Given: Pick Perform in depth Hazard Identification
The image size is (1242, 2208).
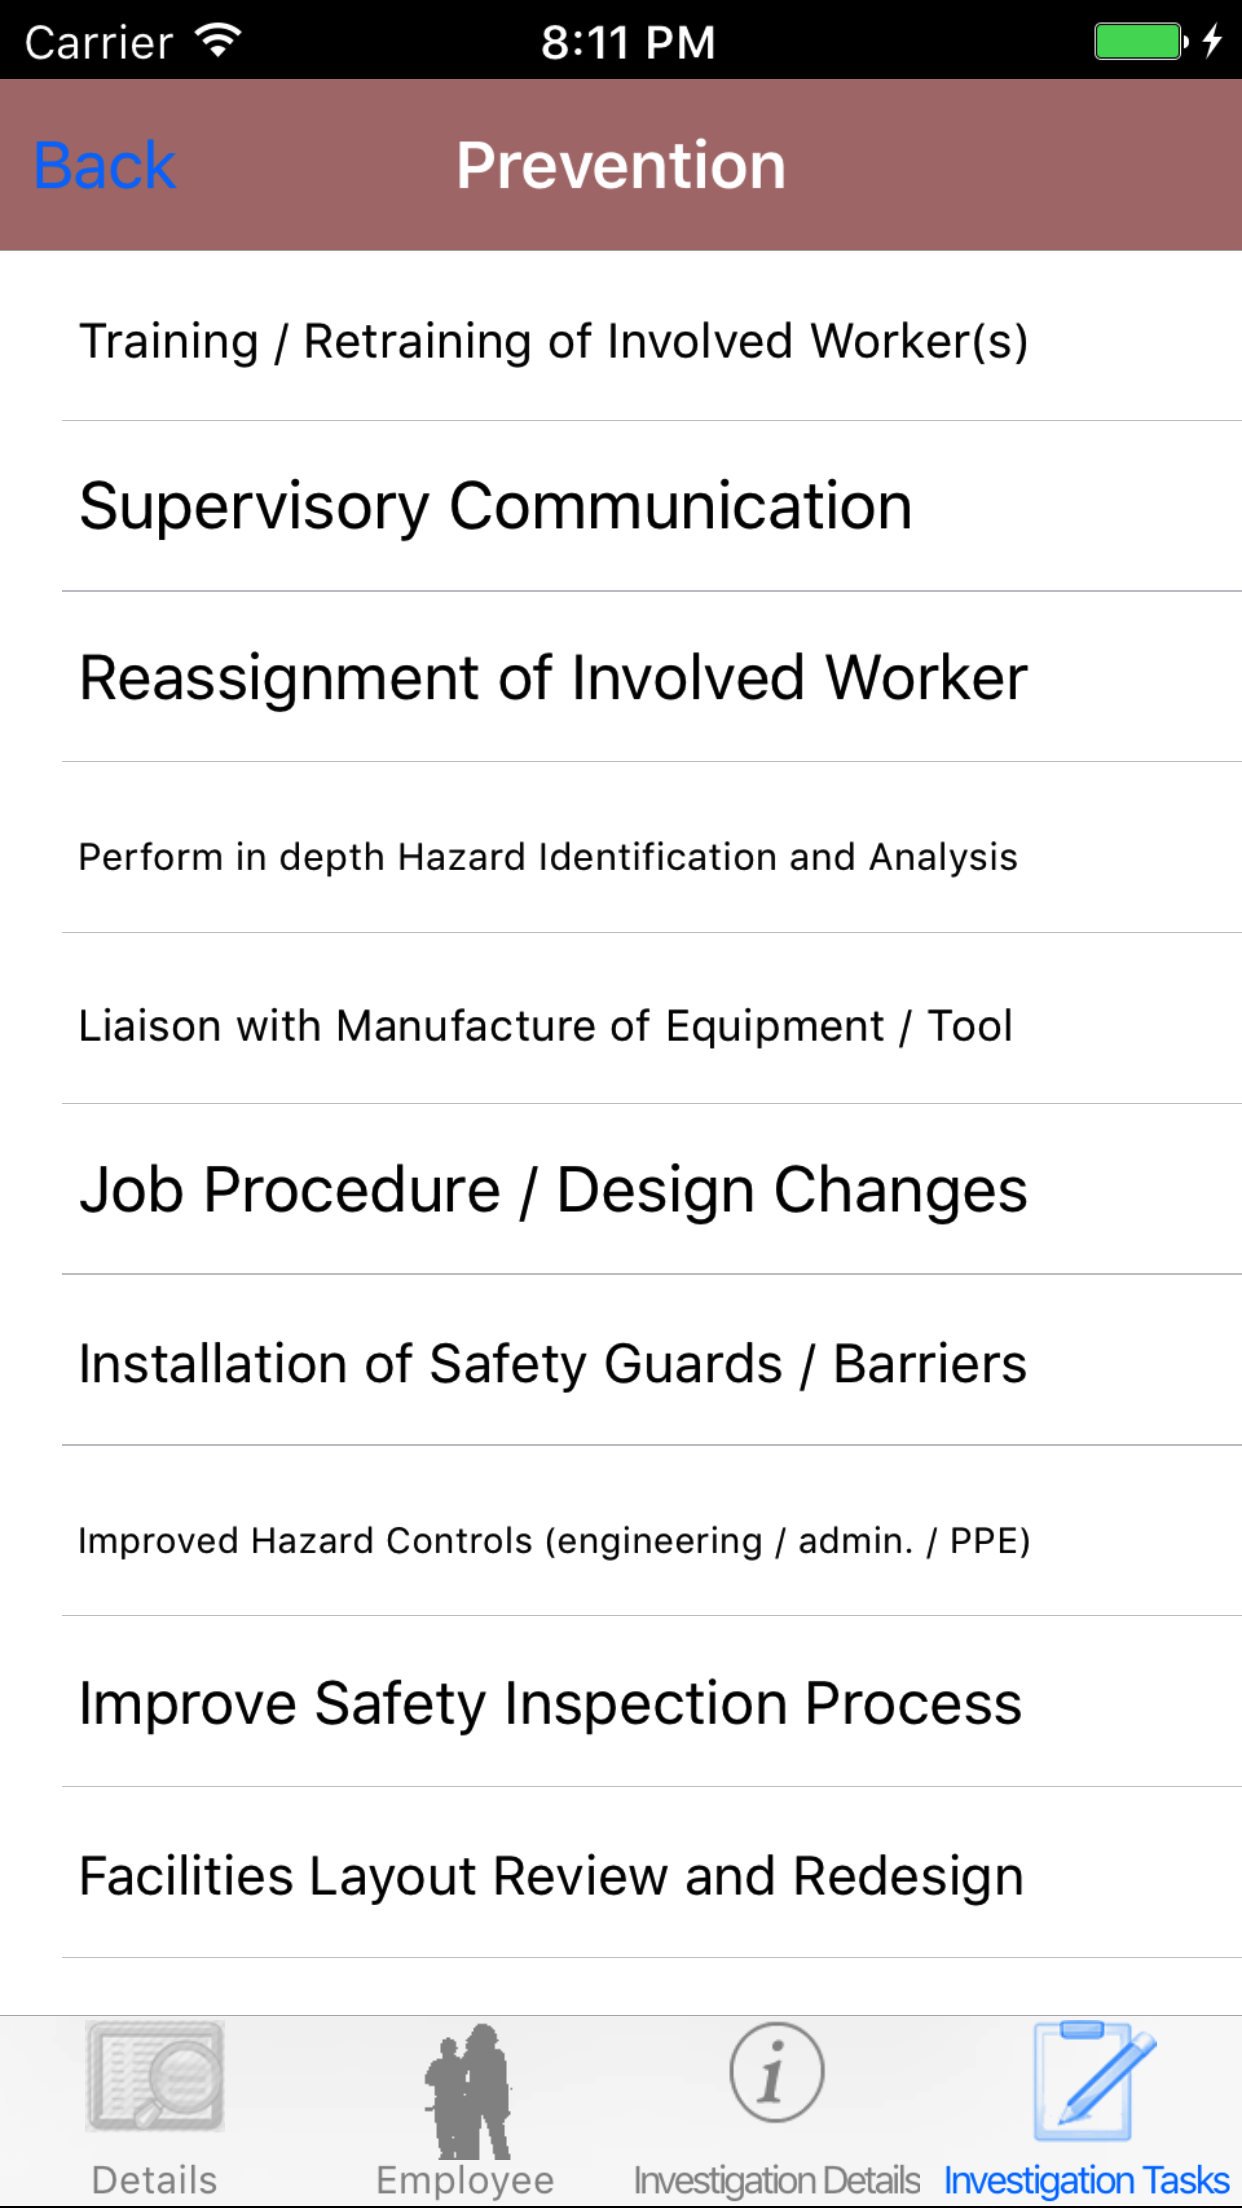Looking at the screenshot, I should pos(548,857).
